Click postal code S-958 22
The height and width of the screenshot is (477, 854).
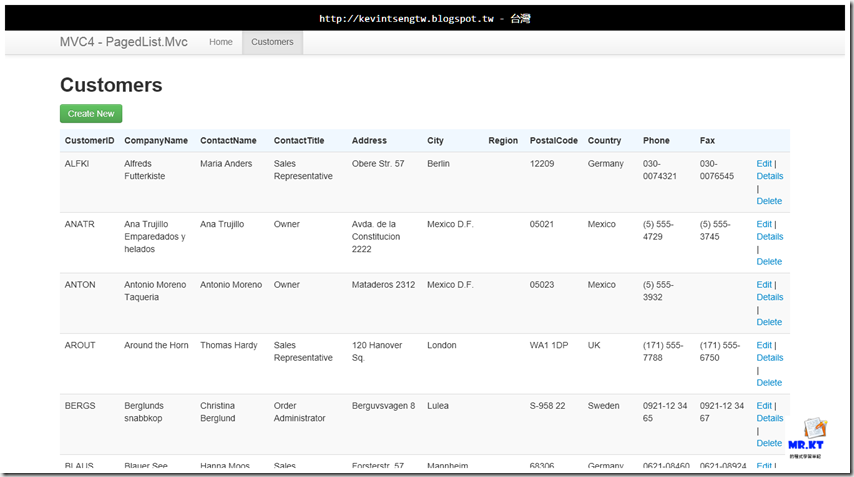click(x=547, y=405)
